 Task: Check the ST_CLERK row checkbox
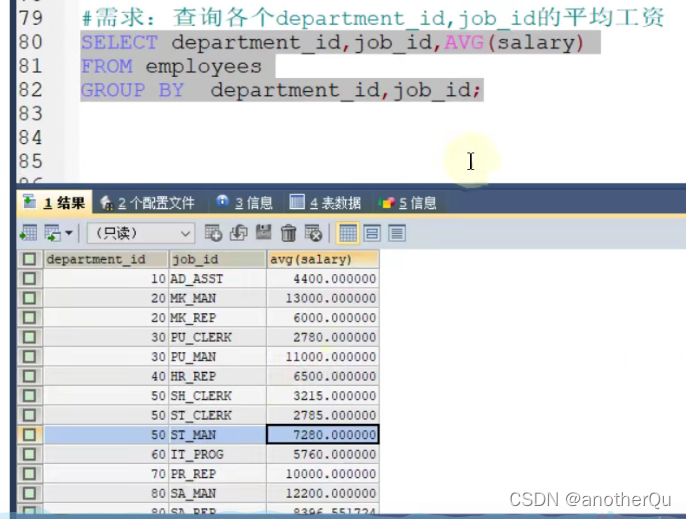coord(29,415)
